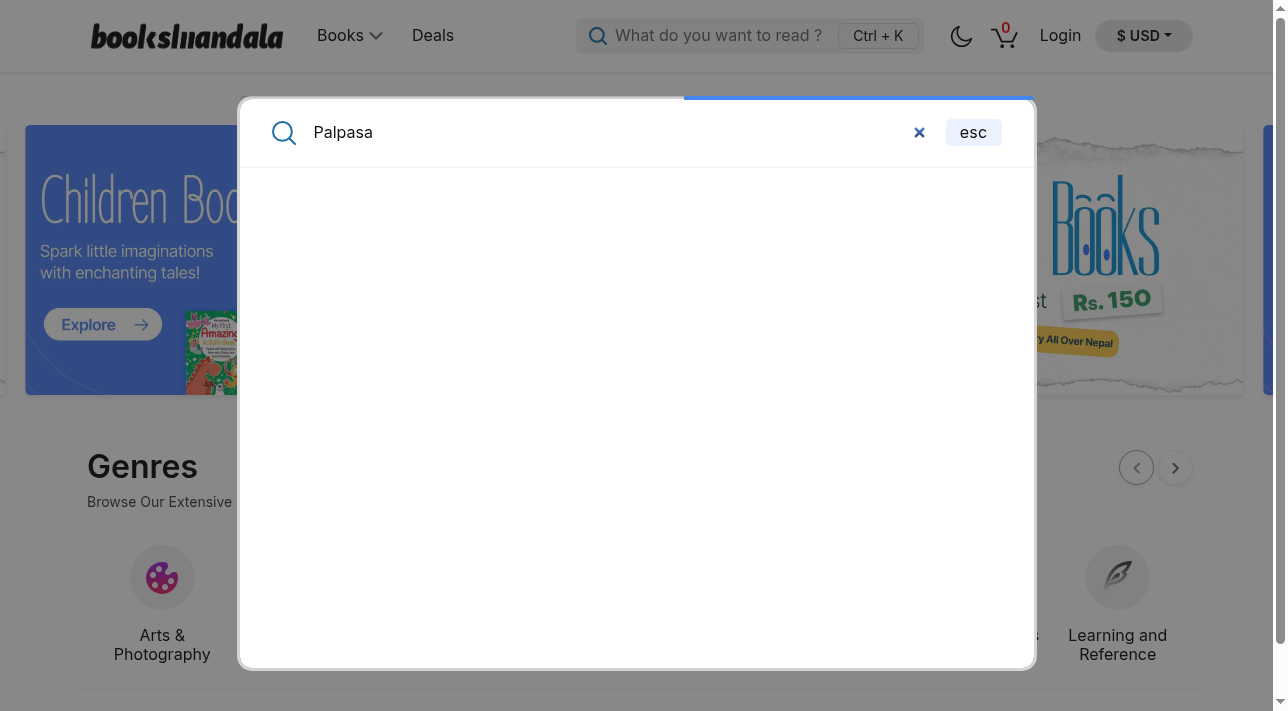
Task: Clear the Palpasa search text
Action: point(919,132)
